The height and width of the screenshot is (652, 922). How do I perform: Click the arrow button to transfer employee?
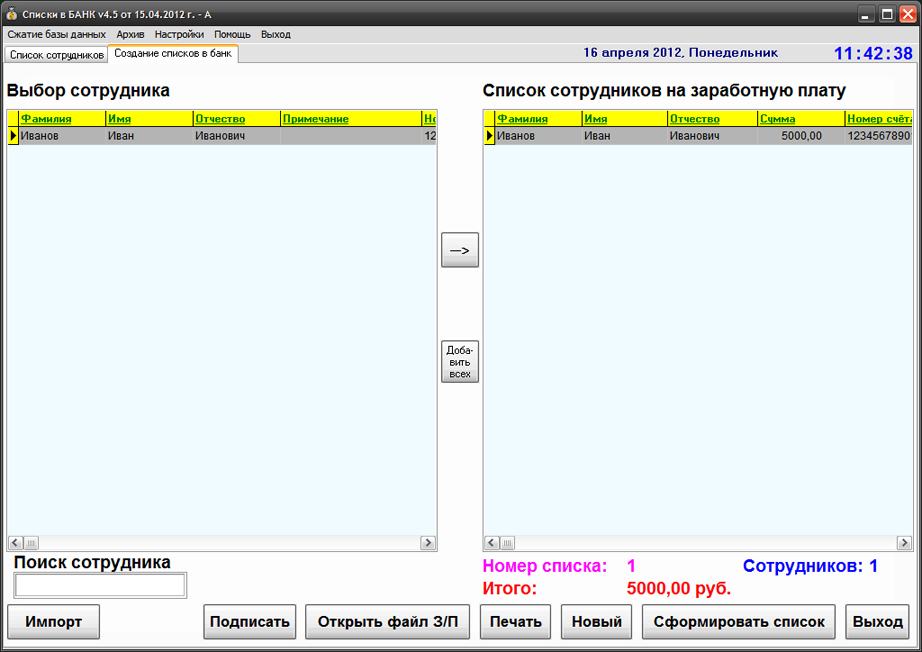[x=460, y=250]
